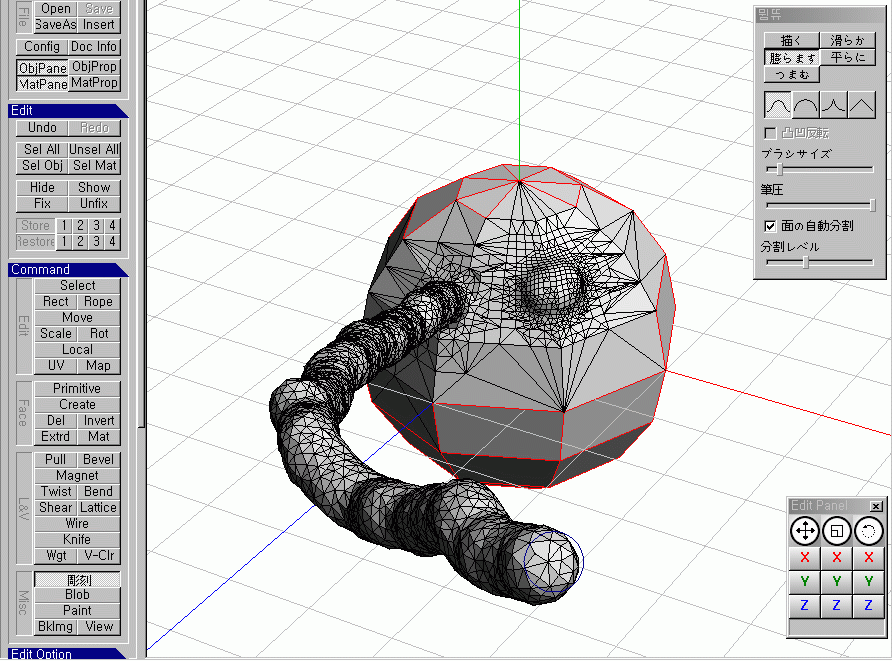Click the blue Z button under the rotate icon
This screenshot has width=892, height=661.
(869, 605)
